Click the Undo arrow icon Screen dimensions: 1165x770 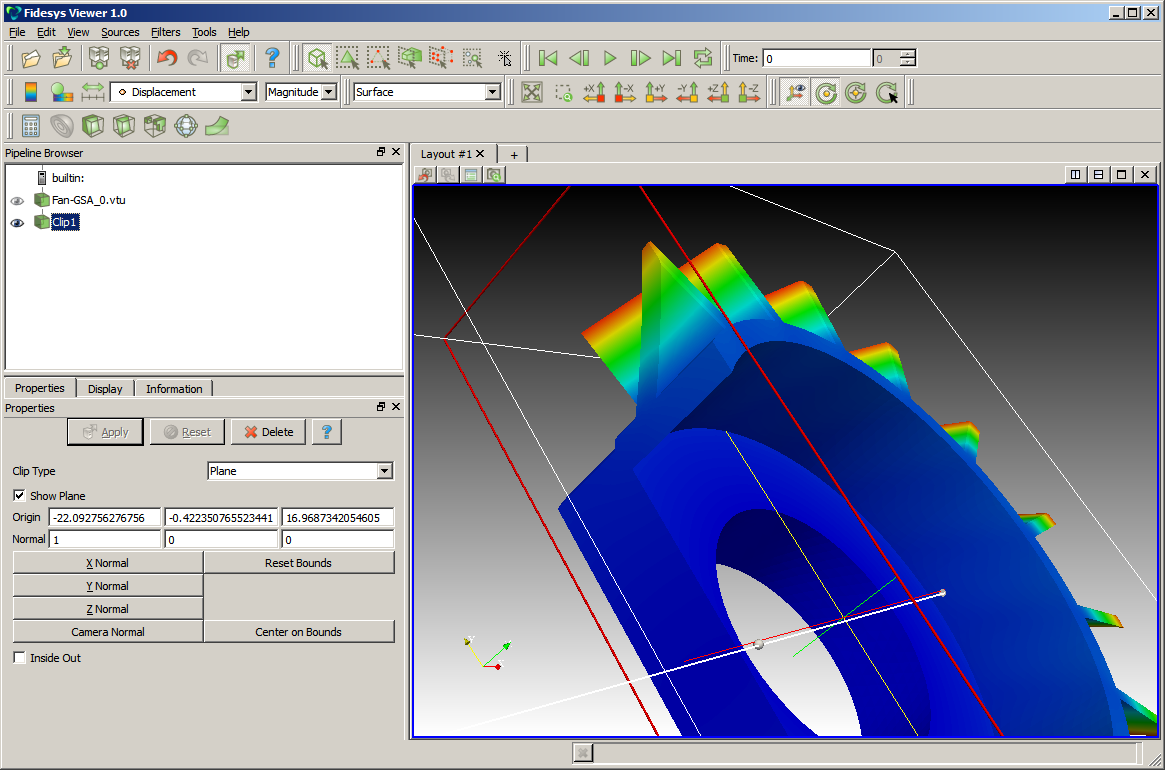(166, 58)
